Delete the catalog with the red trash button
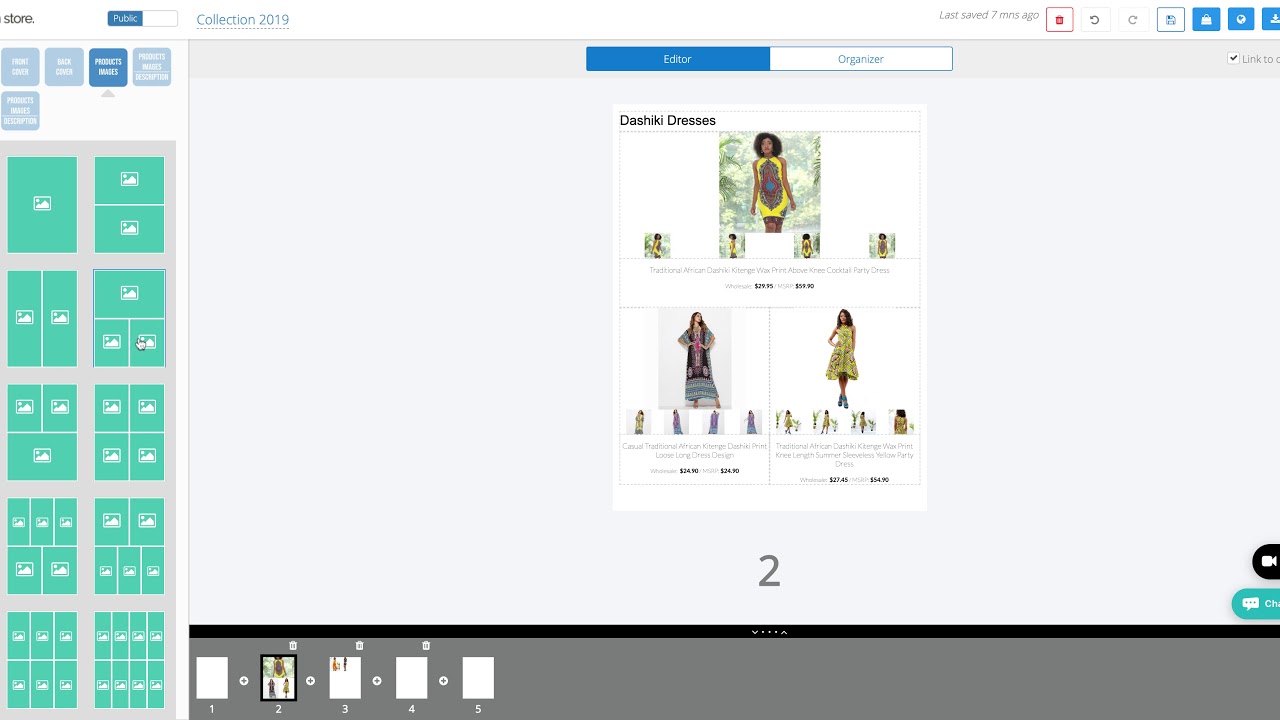This screenshot has height=720, width=1280. coord(1060,19)
